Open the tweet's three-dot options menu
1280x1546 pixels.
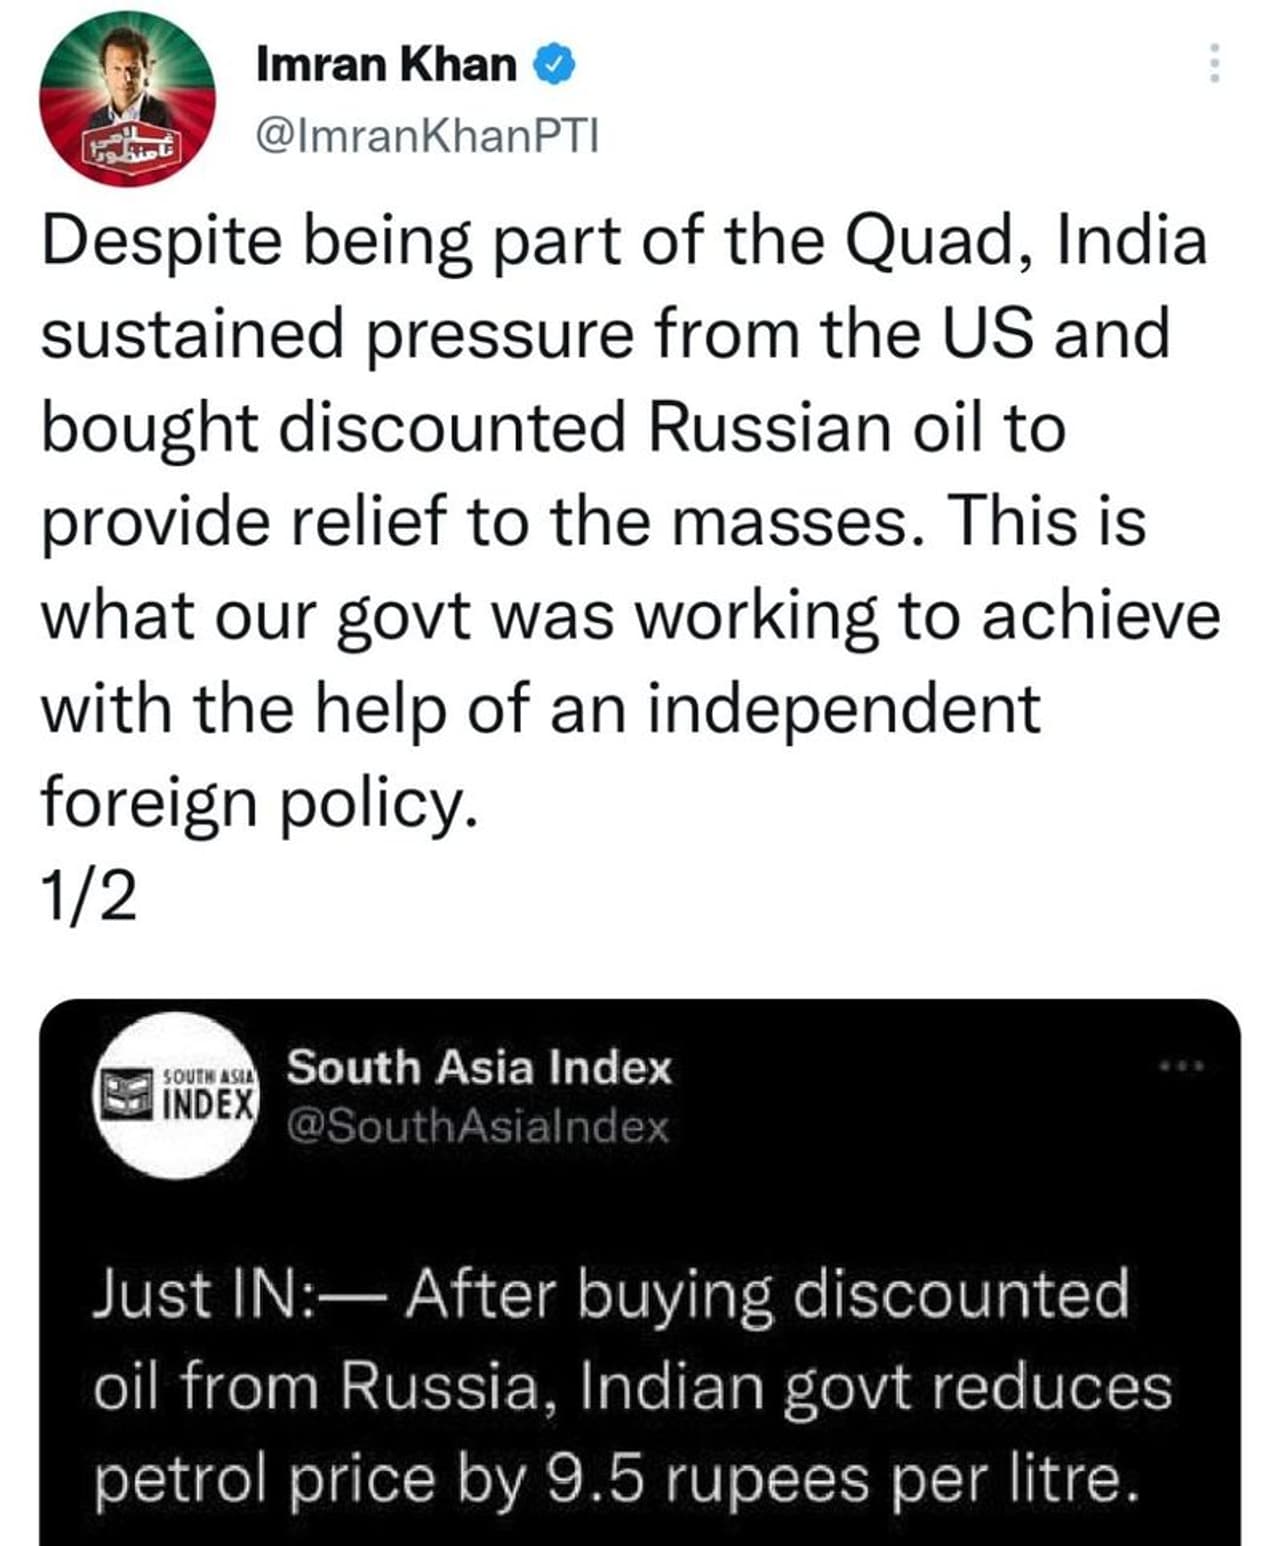pyautogui.click(x=1214, y=63)
